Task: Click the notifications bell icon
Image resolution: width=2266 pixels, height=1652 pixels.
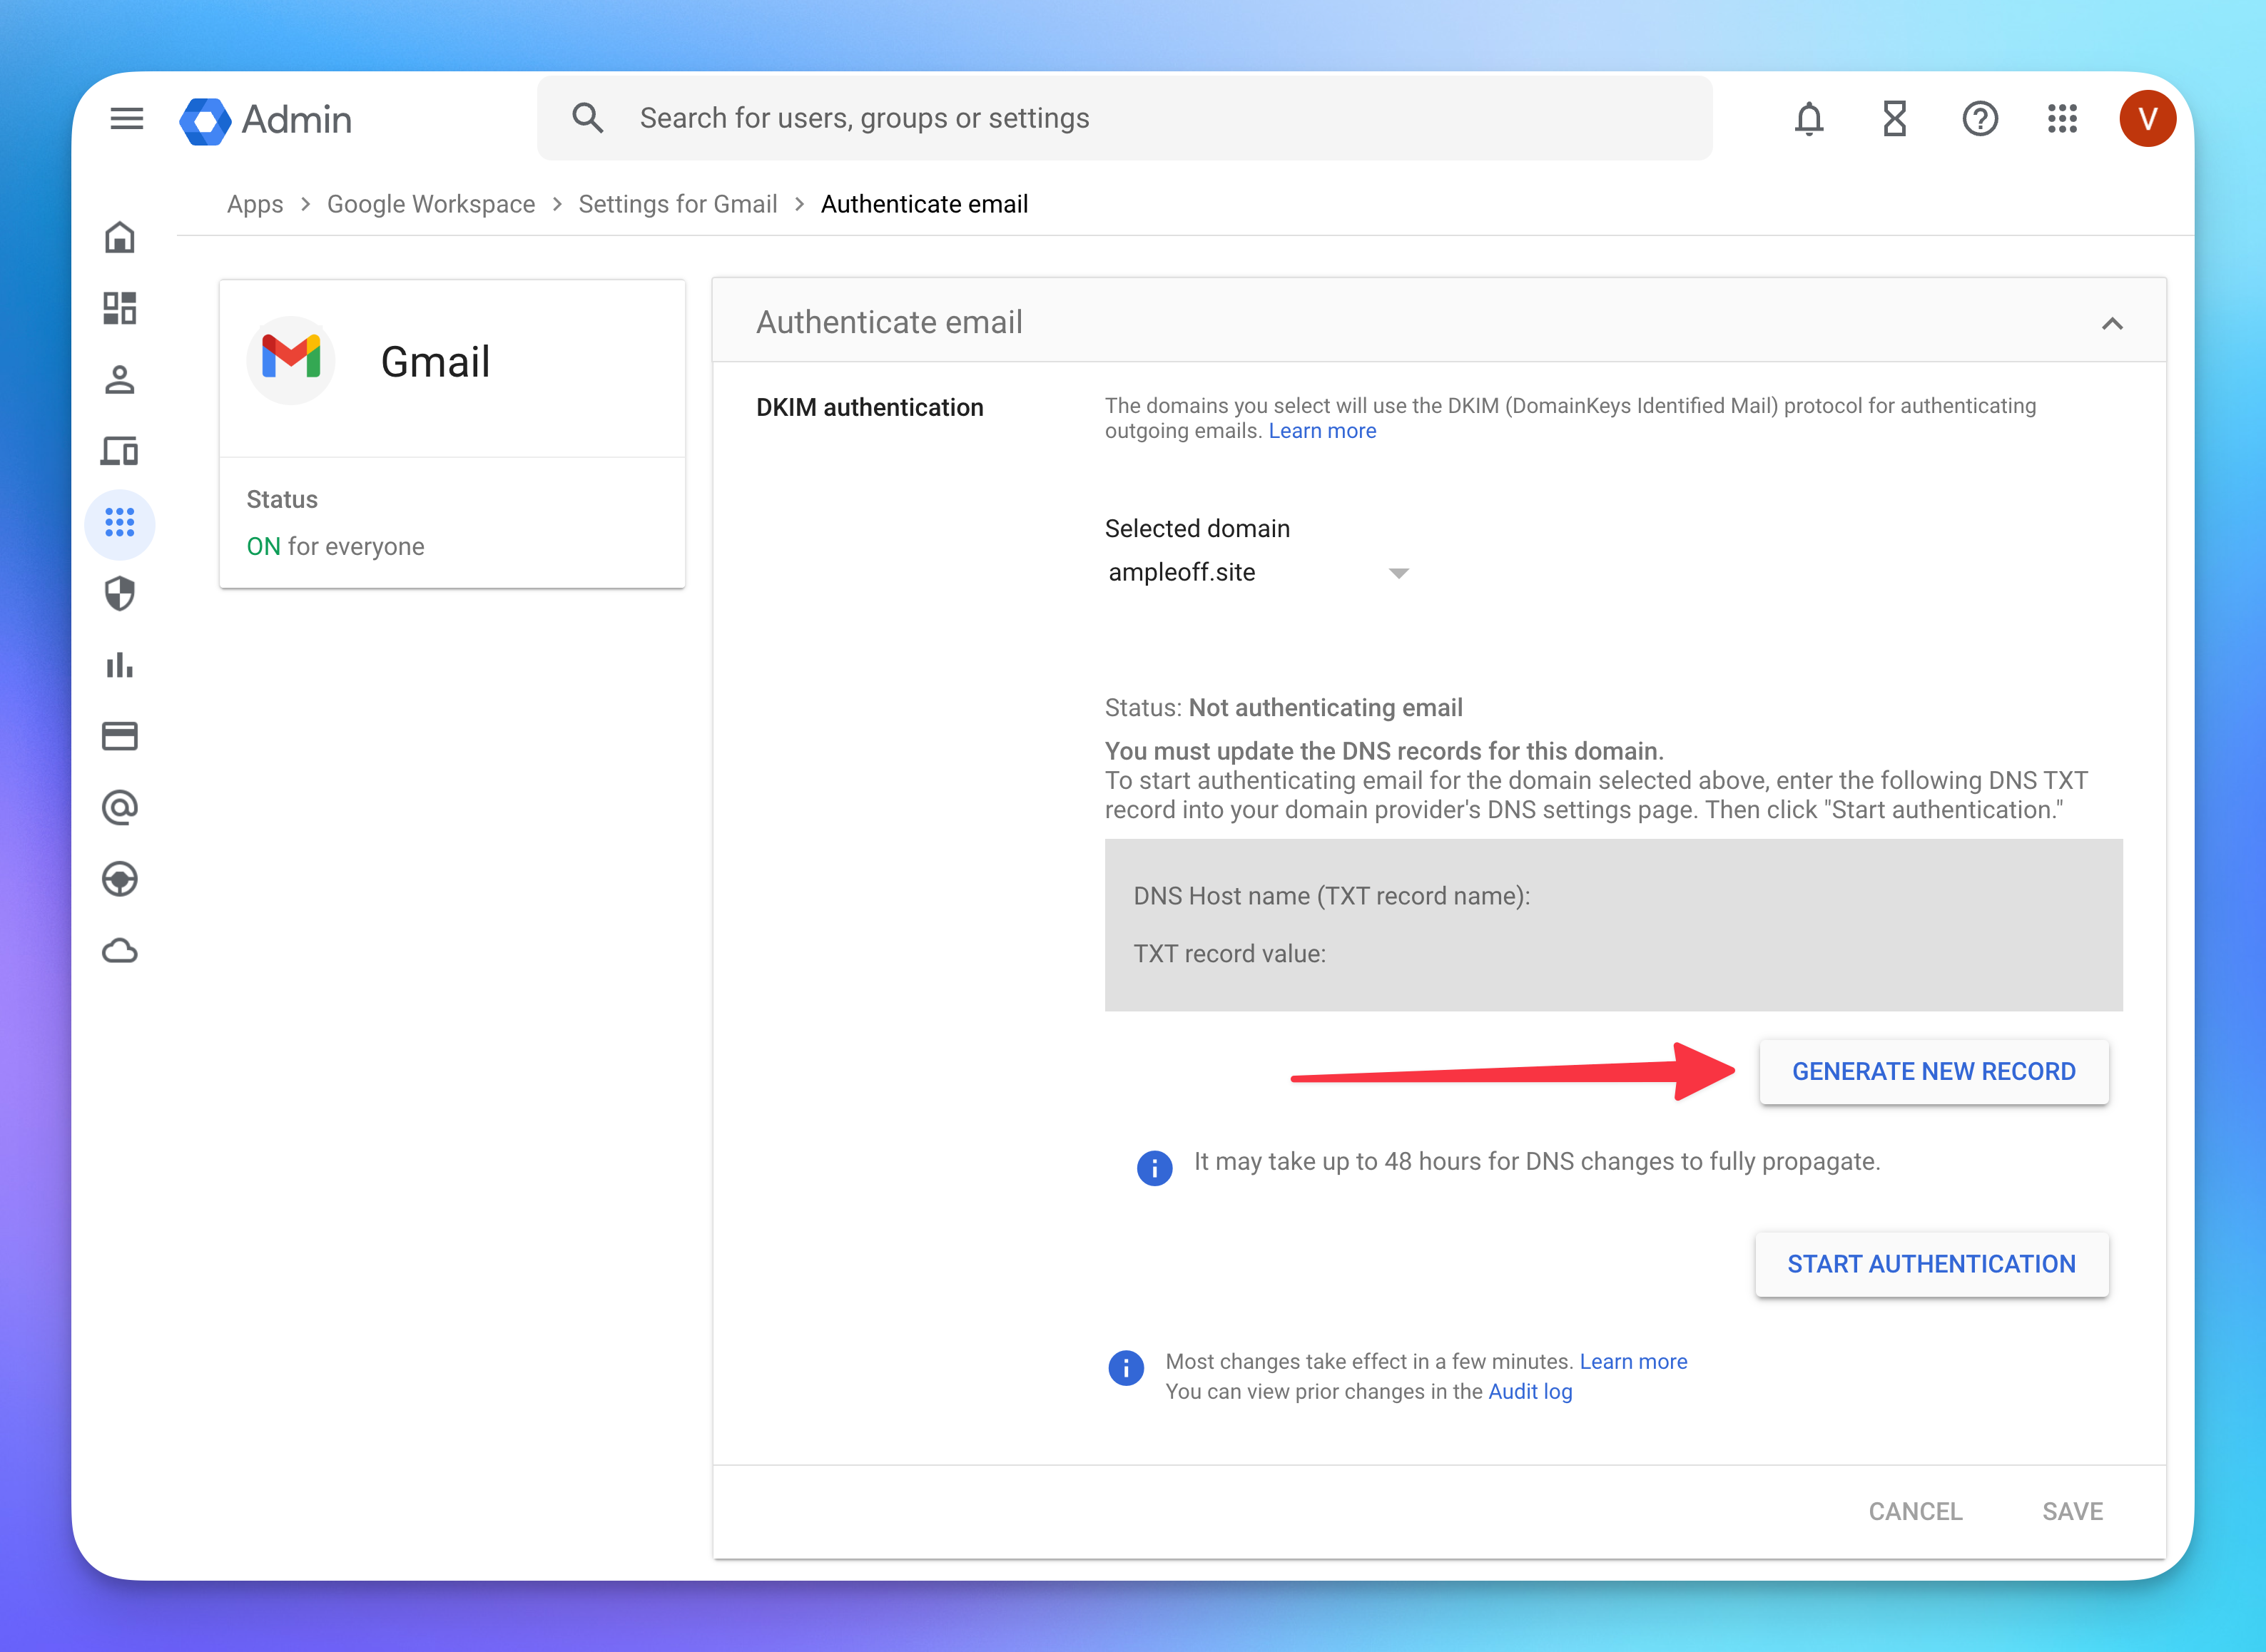Action: coord(1808,119)
